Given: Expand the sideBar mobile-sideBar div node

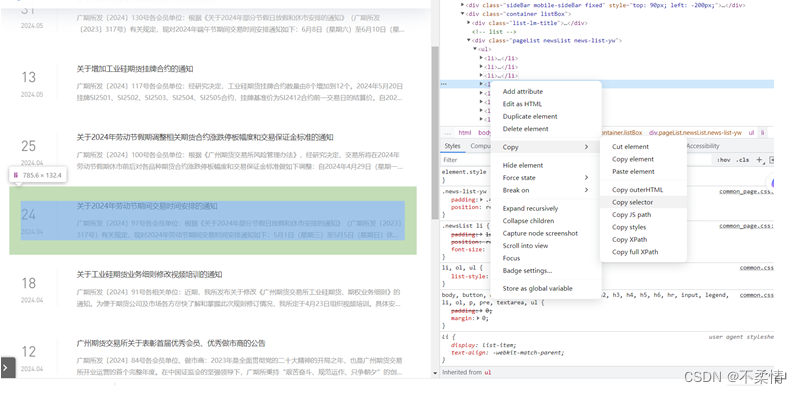Looking at the screenshot, I should tap(463, 5).
